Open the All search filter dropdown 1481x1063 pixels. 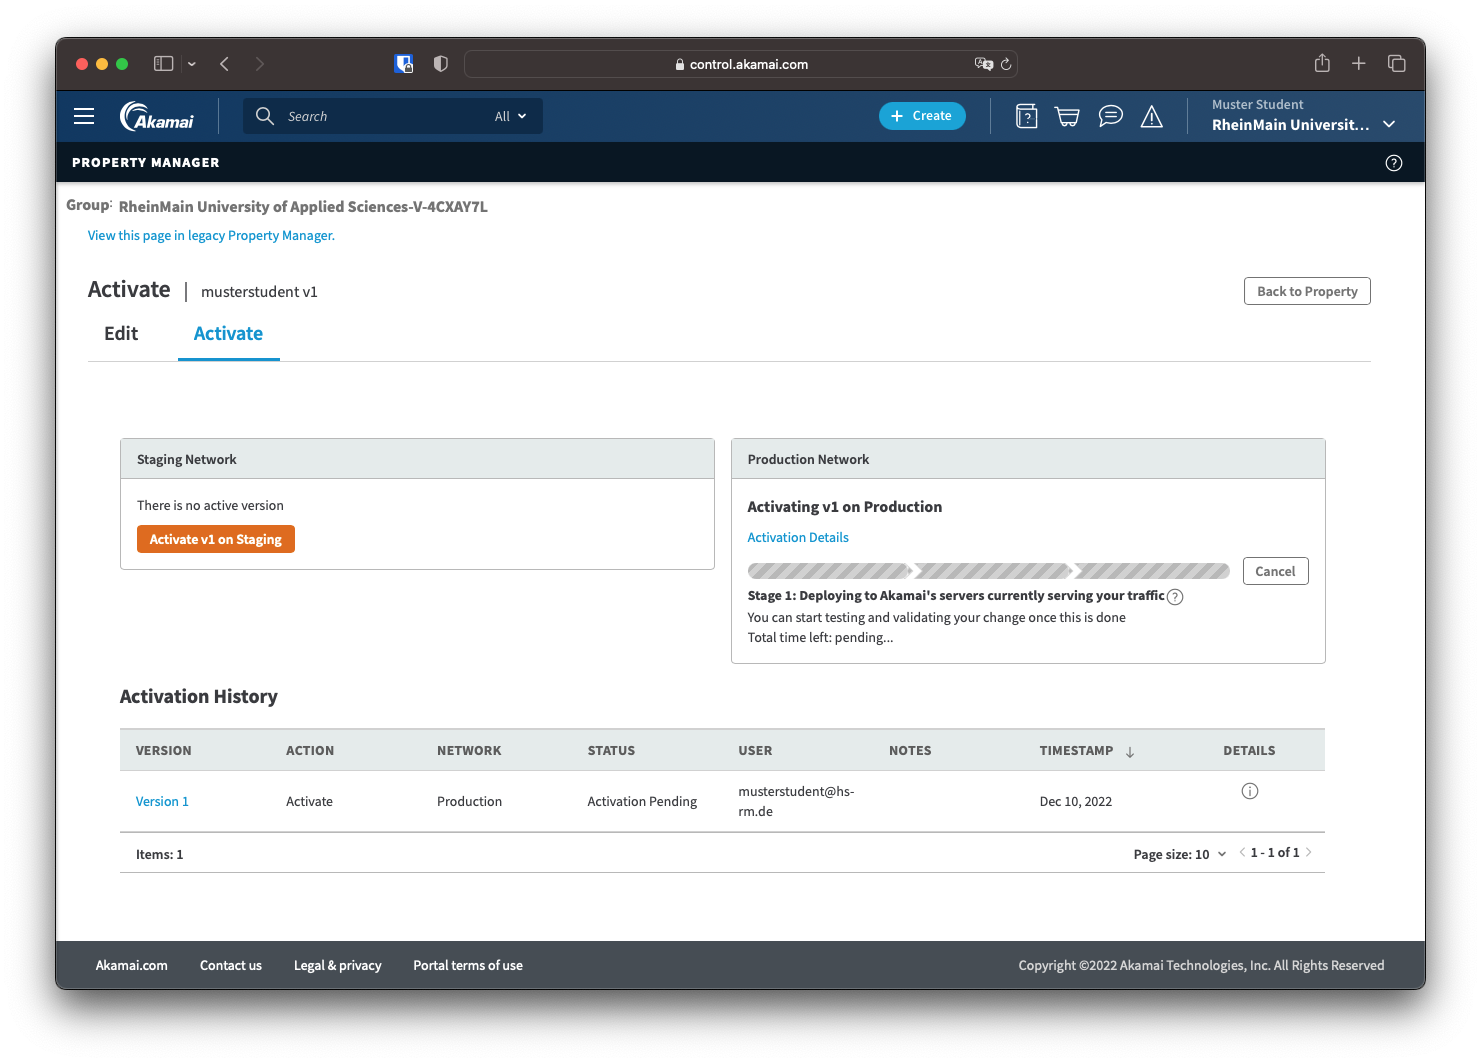coord(511,116)
